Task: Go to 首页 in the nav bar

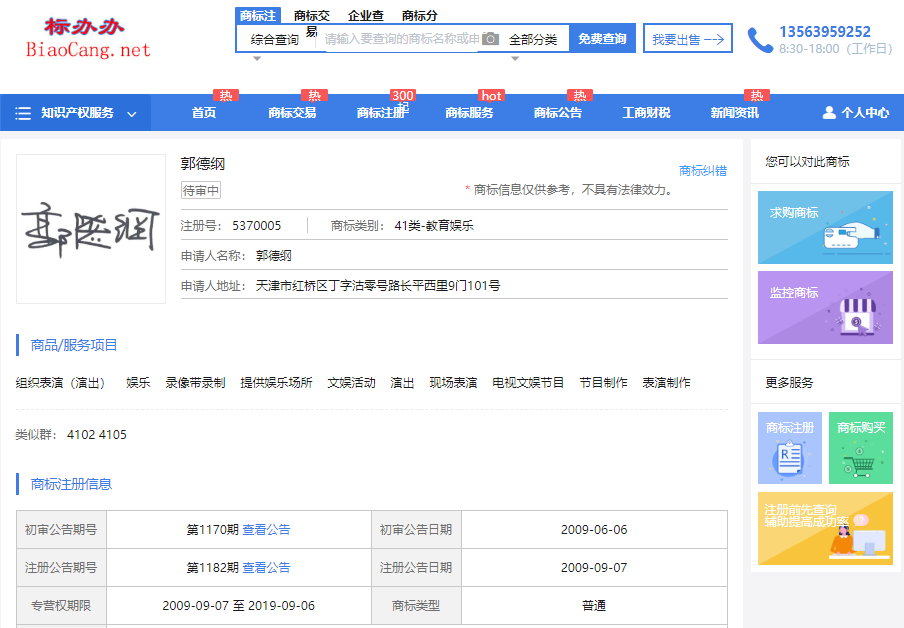Action: (204, 112)
